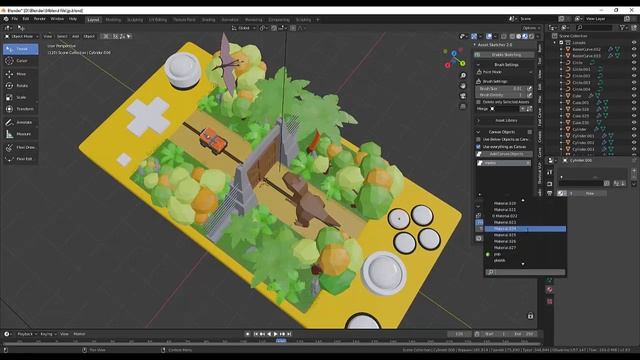Open the Playback dropdown in timeline
This screenshot has height=360, width=640.
pyautogui.click(x=27, y=334)
